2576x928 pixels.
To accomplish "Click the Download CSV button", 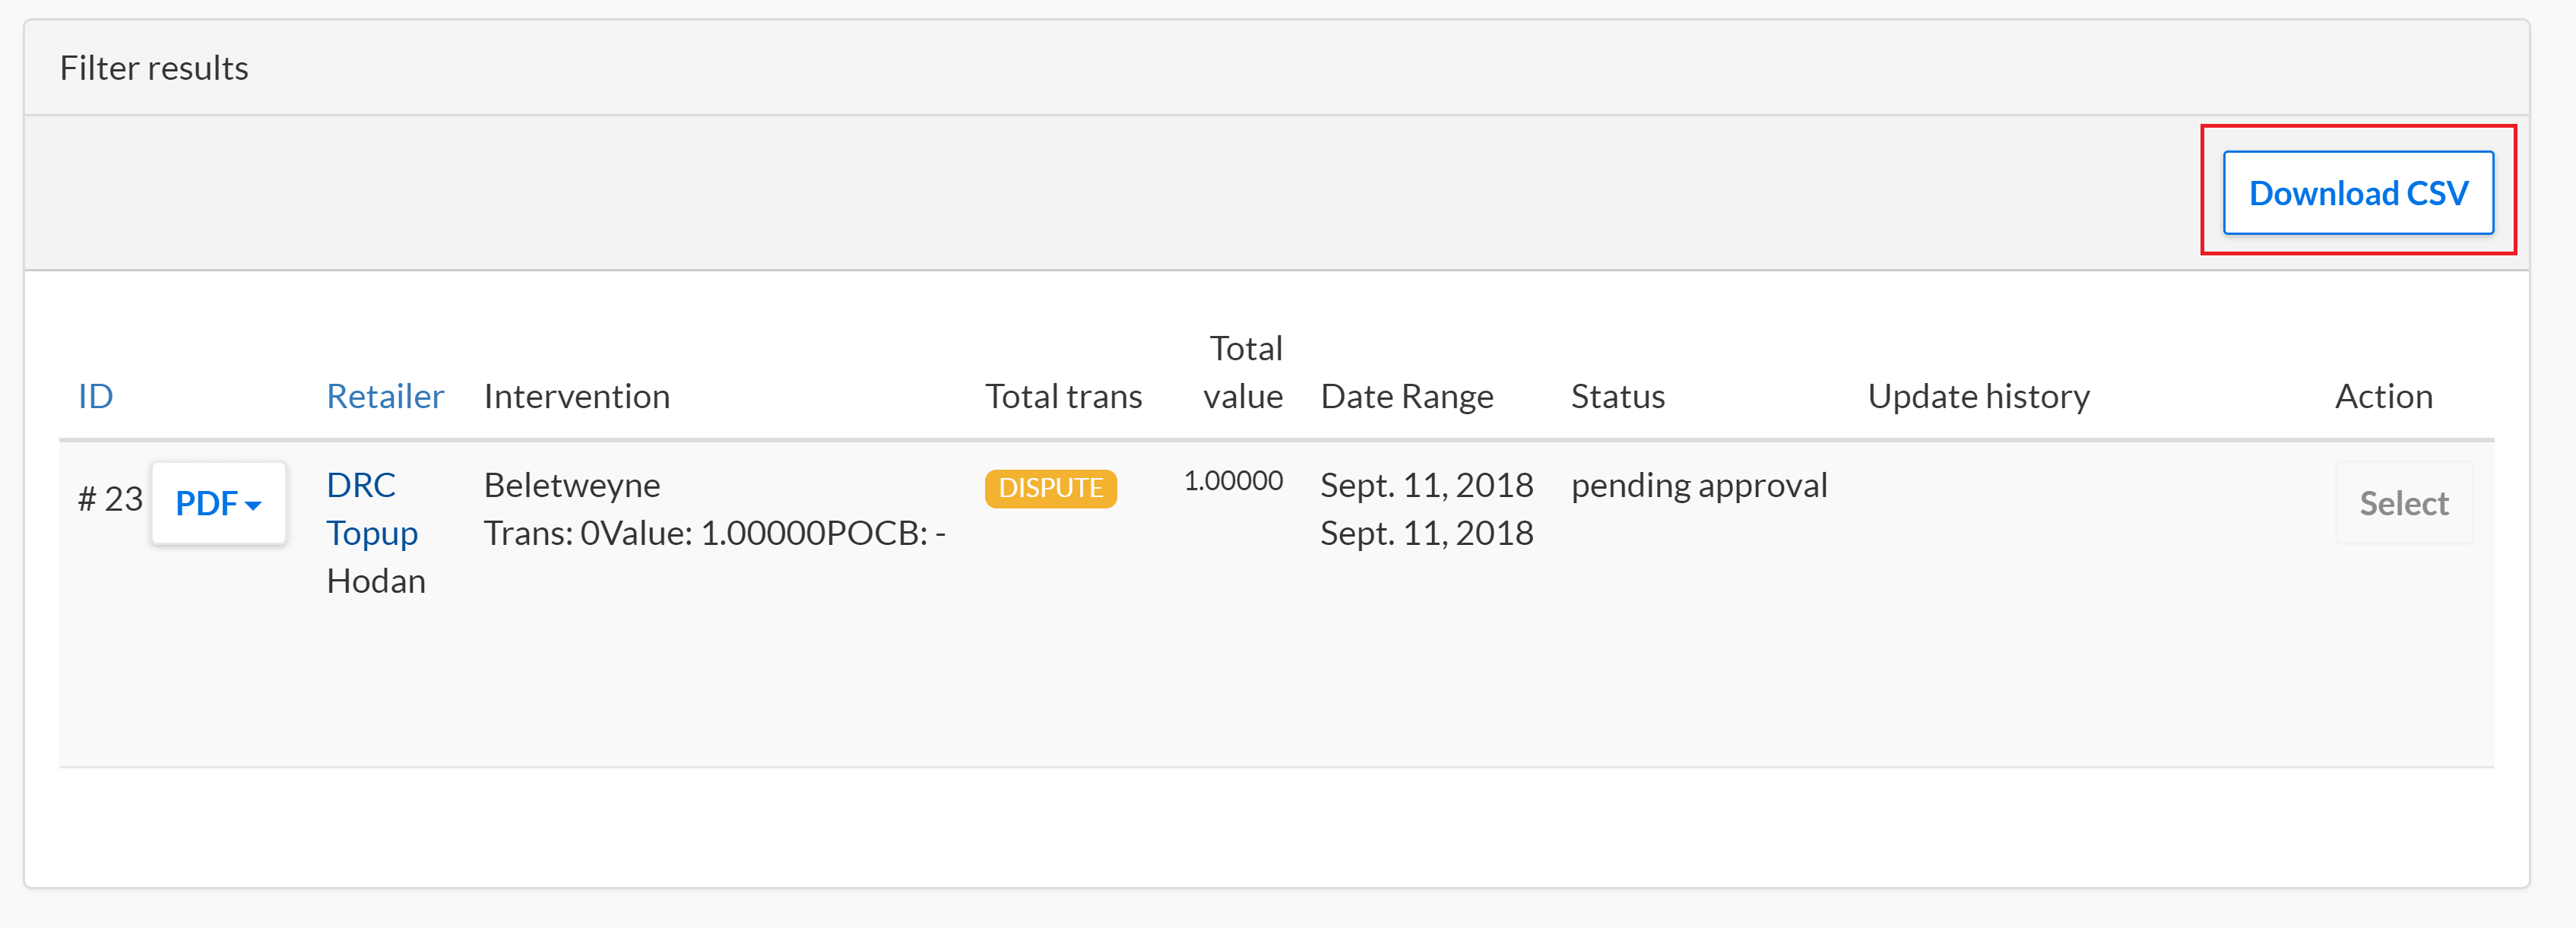I will 2357,193.
